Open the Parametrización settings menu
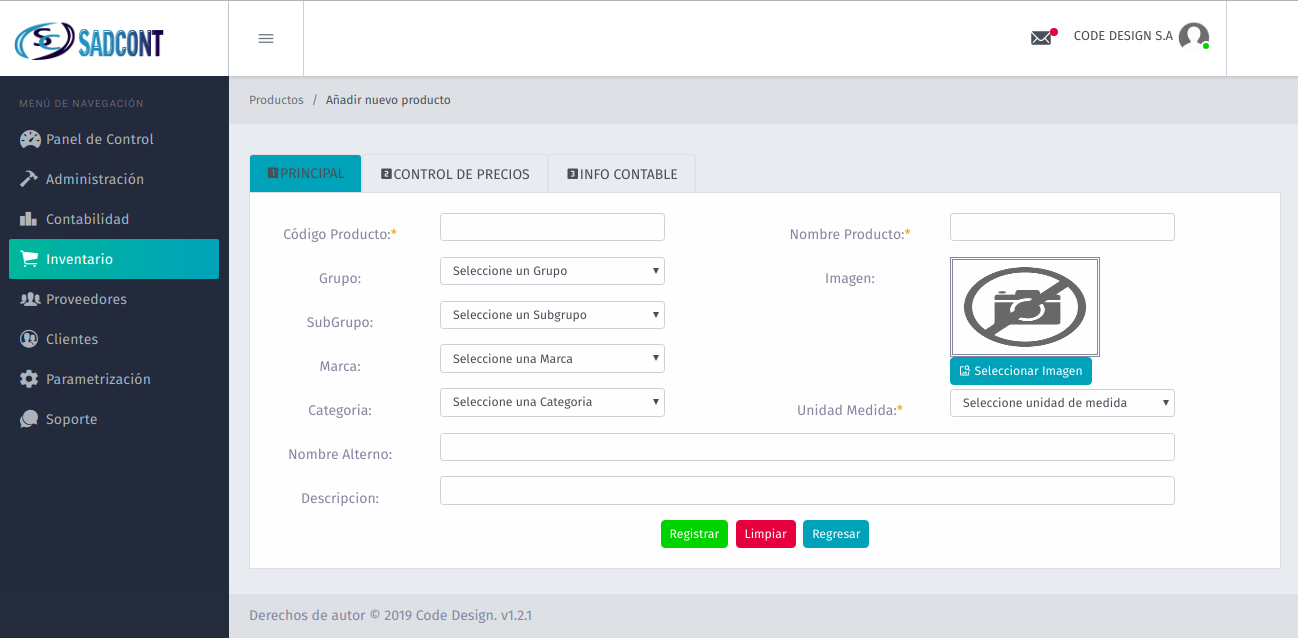 pos(97,379)
